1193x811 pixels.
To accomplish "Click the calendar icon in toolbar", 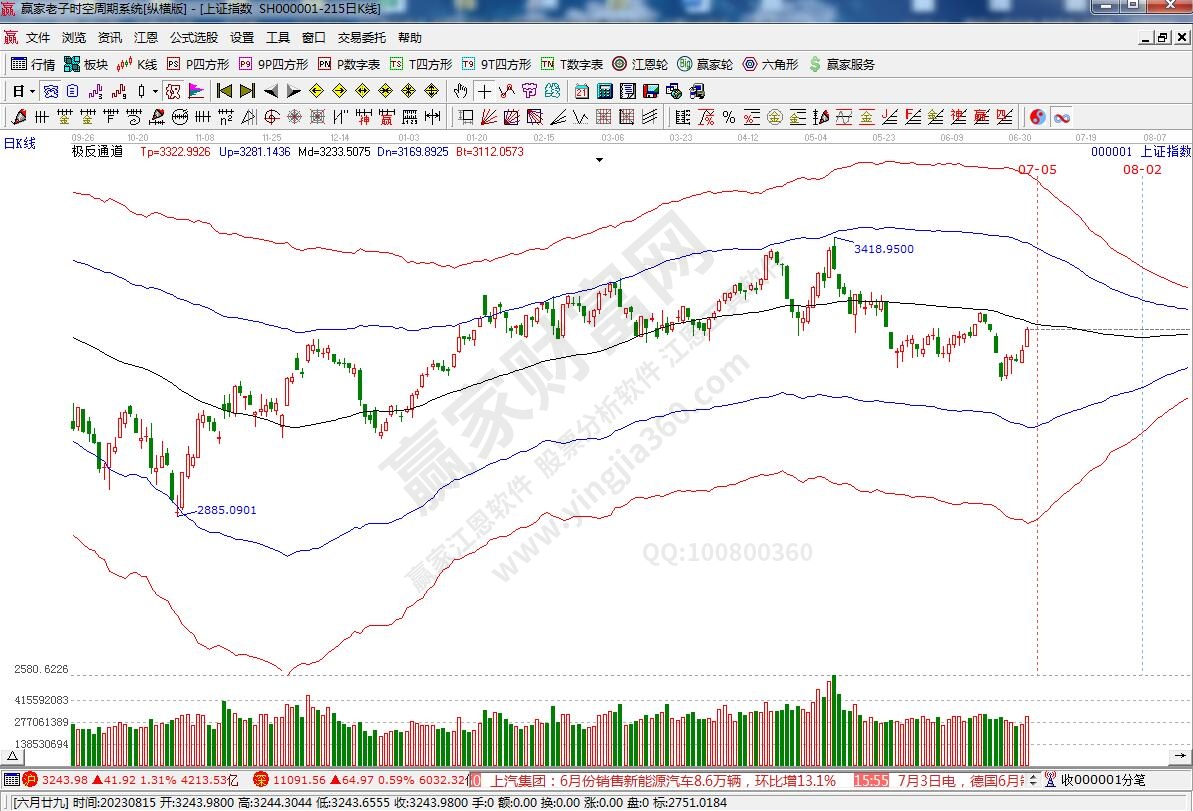I will pos(582,91).
